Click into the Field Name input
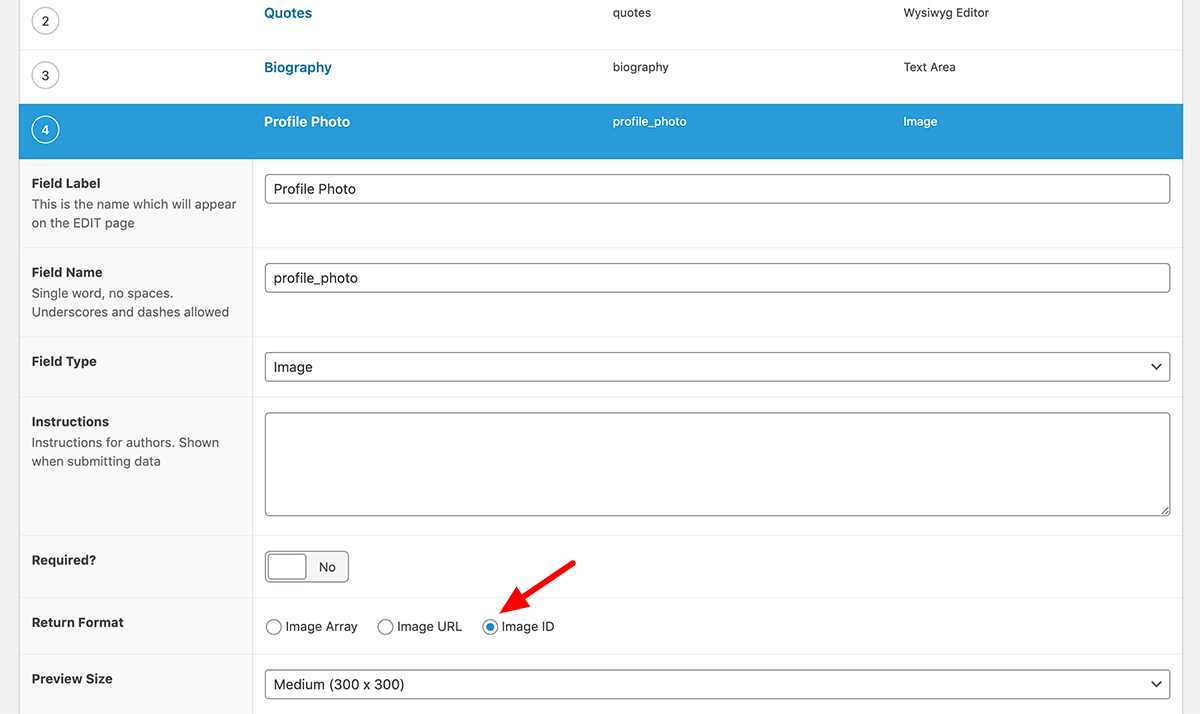The height and width of the screenshot is (714, 1200). 716,278
